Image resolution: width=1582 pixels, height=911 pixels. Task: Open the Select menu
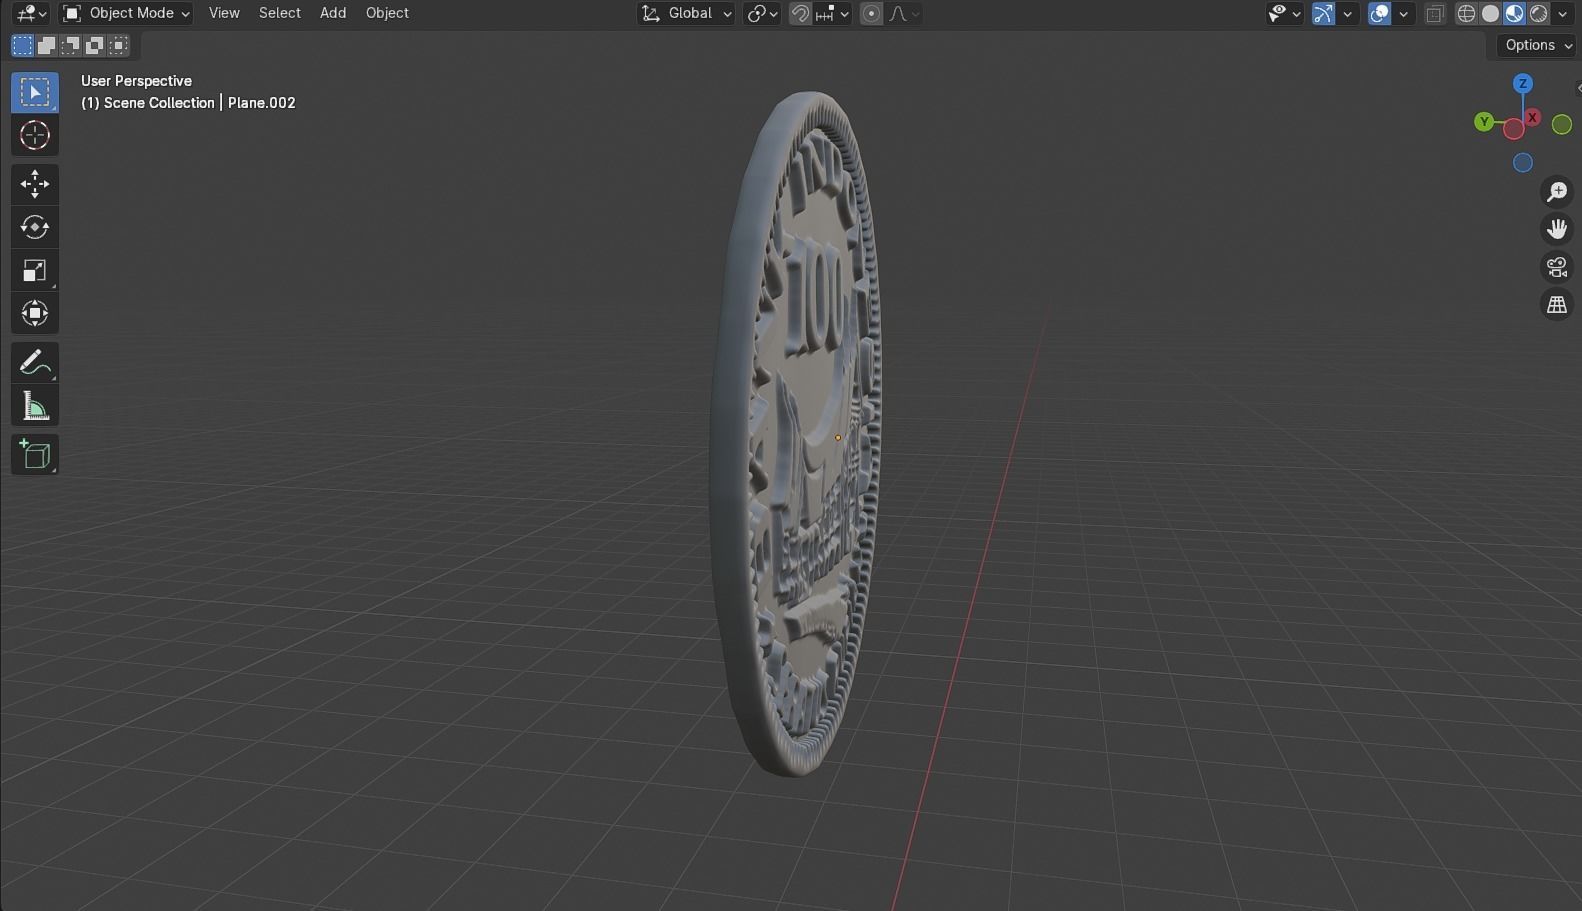279,13
